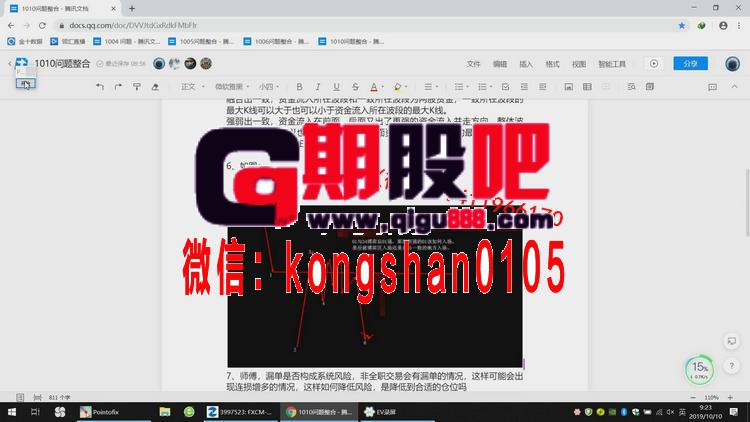Click the increase indent icon

[x=542, y=87]
